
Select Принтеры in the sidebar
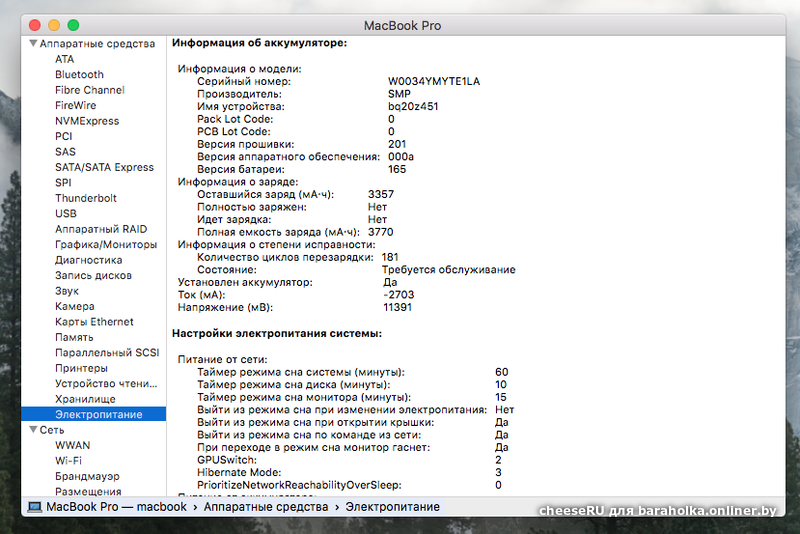click(x=81, y=368)
